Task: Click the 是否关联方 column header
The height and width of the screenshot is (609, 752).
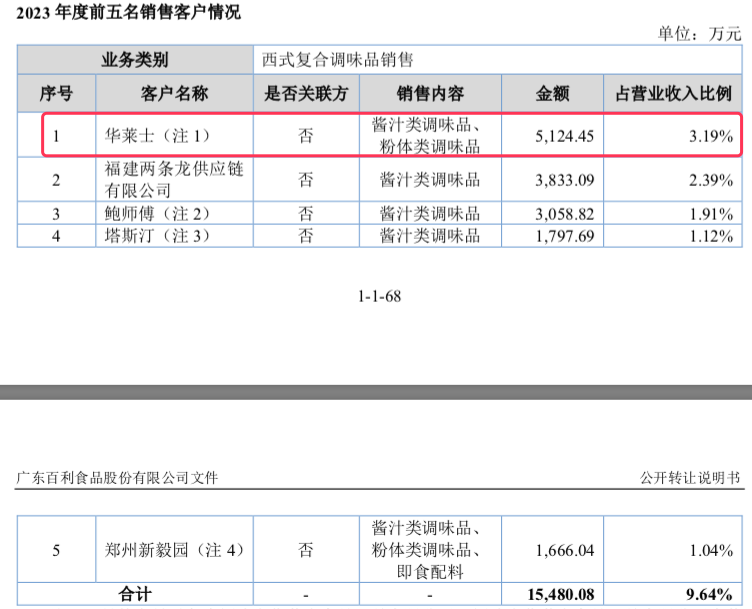Action: [x=306, y=93]
